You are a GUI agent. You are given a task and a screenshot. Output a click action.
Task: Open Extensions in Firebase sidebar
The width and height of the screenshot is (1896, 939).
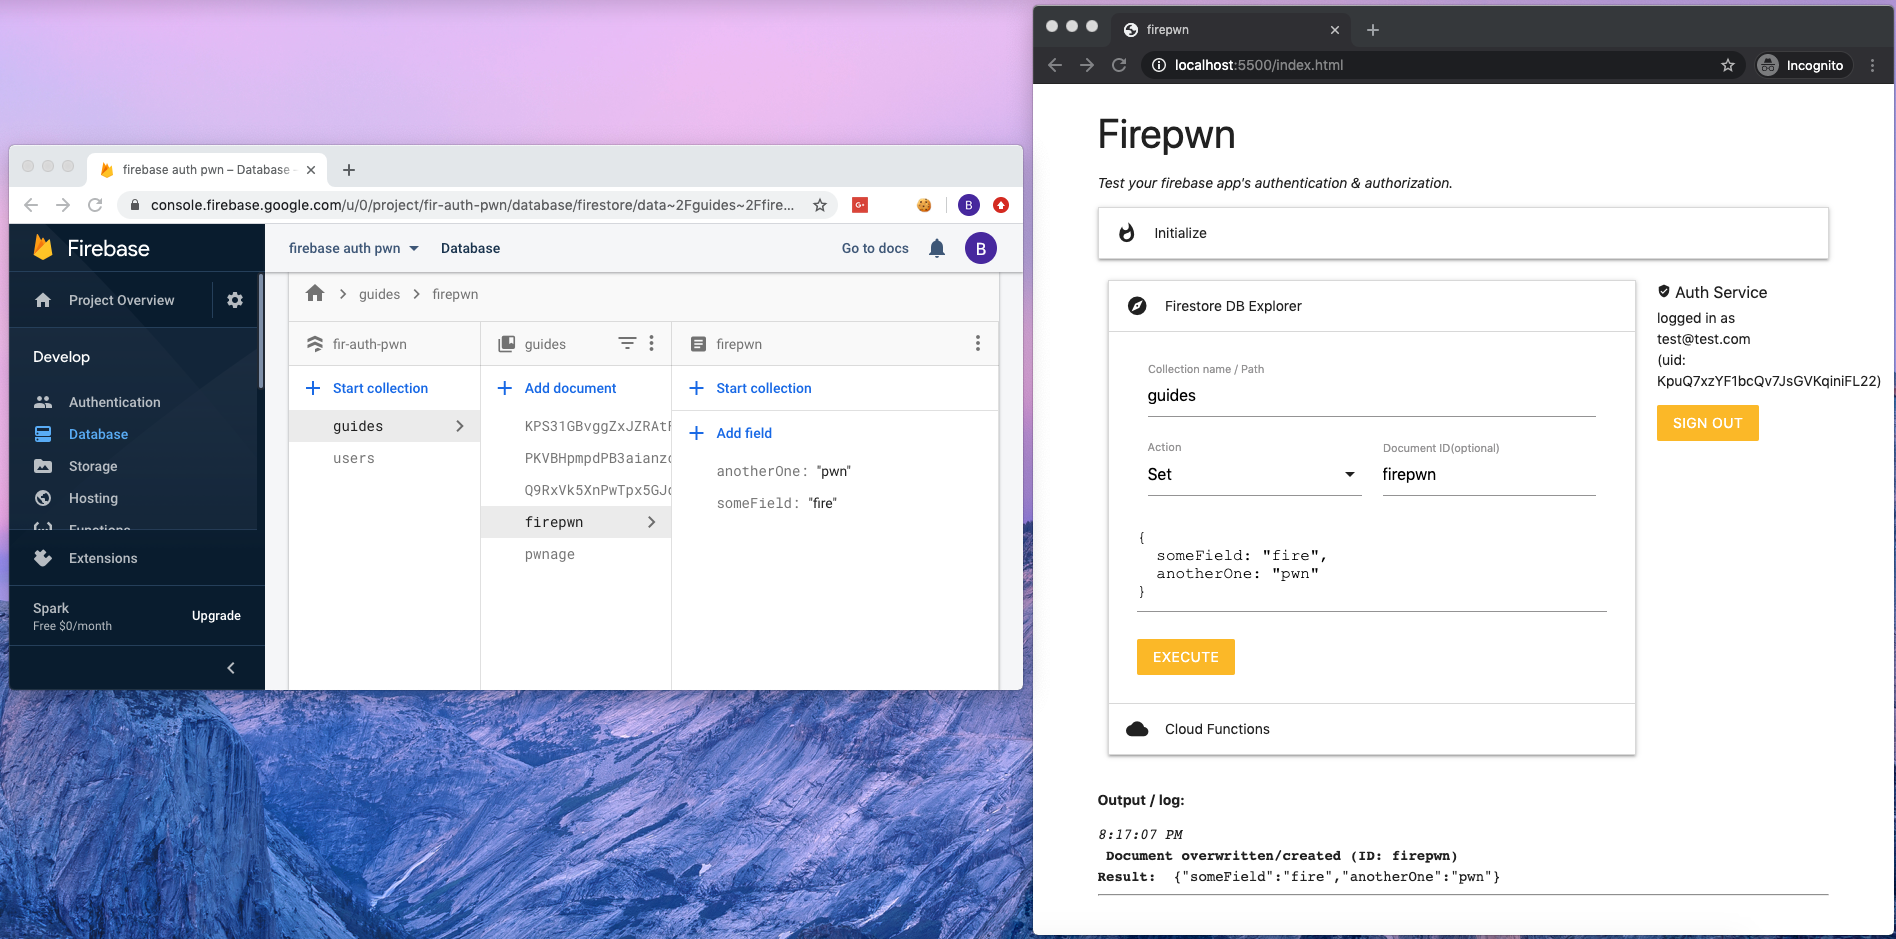click(x=103, y=558)
